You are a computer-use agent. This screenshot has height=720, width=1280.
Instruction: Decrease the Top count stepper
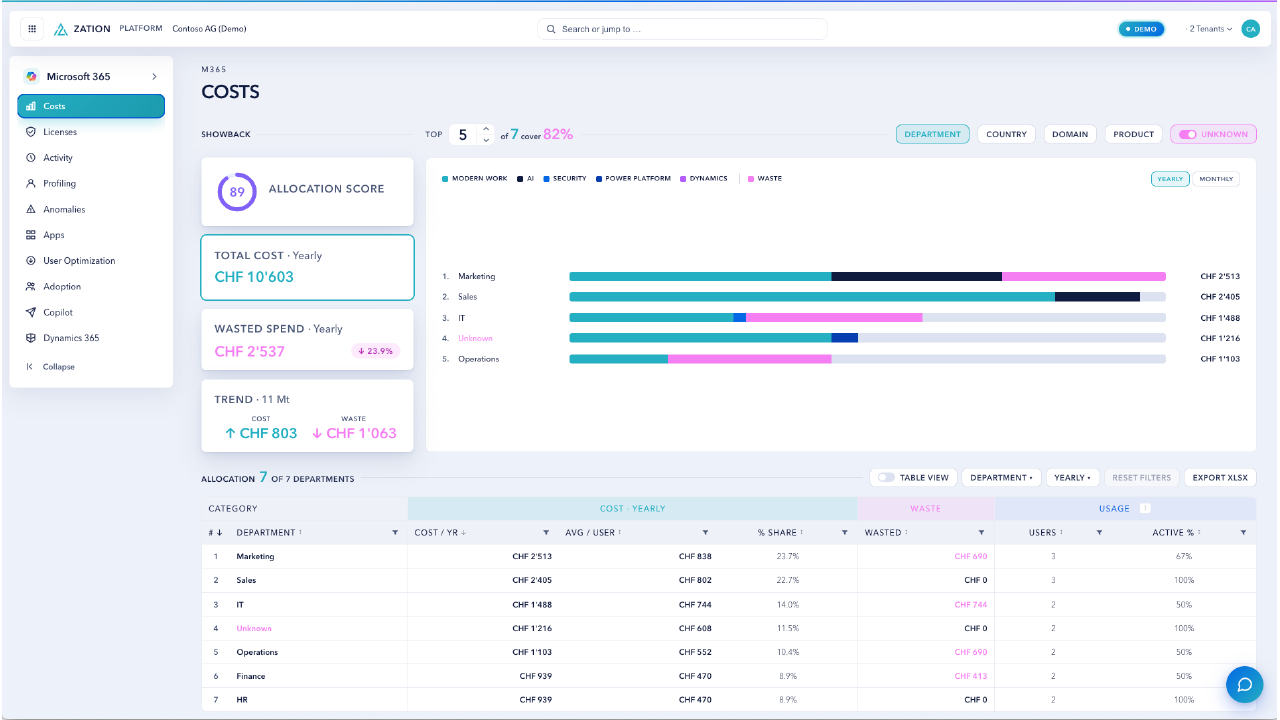pyautogui.click(x=486, y=140)
